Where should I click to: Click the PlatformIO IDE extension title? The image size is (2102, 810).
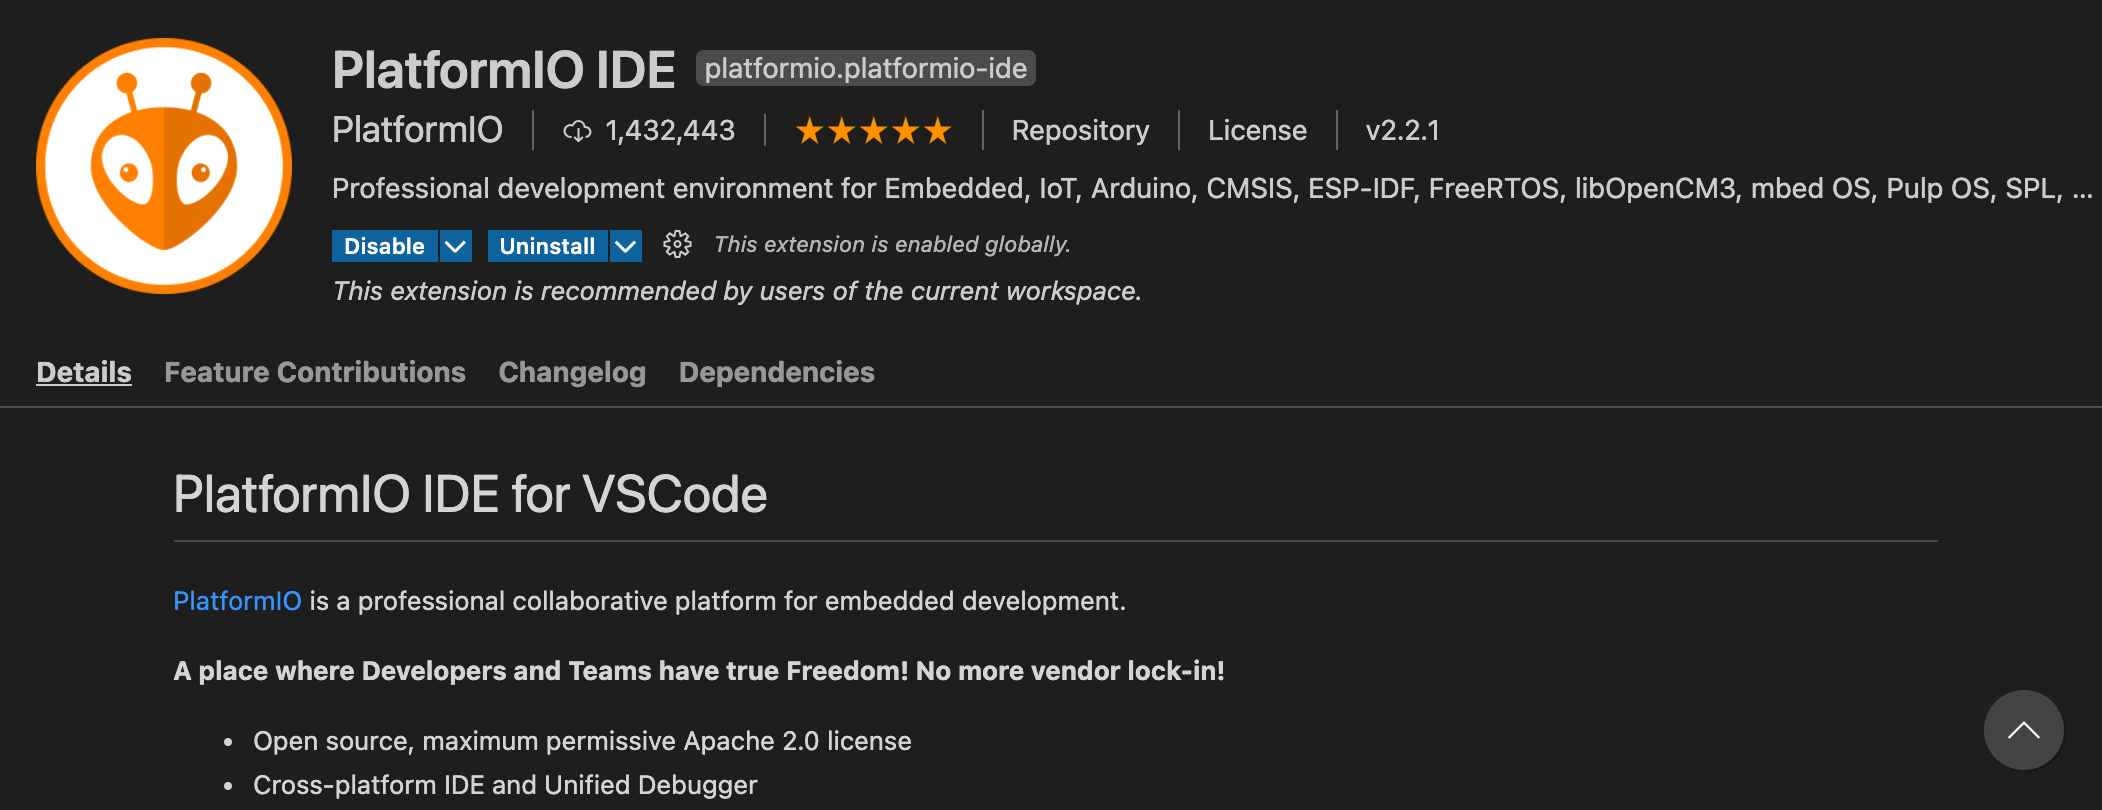pyautogui.click(x=504, y=70)
